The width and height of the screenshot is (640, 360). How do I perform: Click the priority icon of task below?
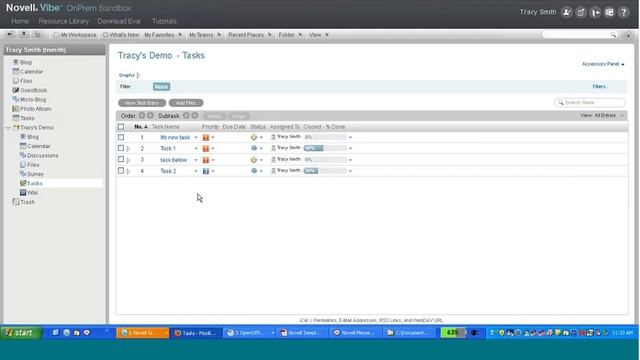click(206, 160)
